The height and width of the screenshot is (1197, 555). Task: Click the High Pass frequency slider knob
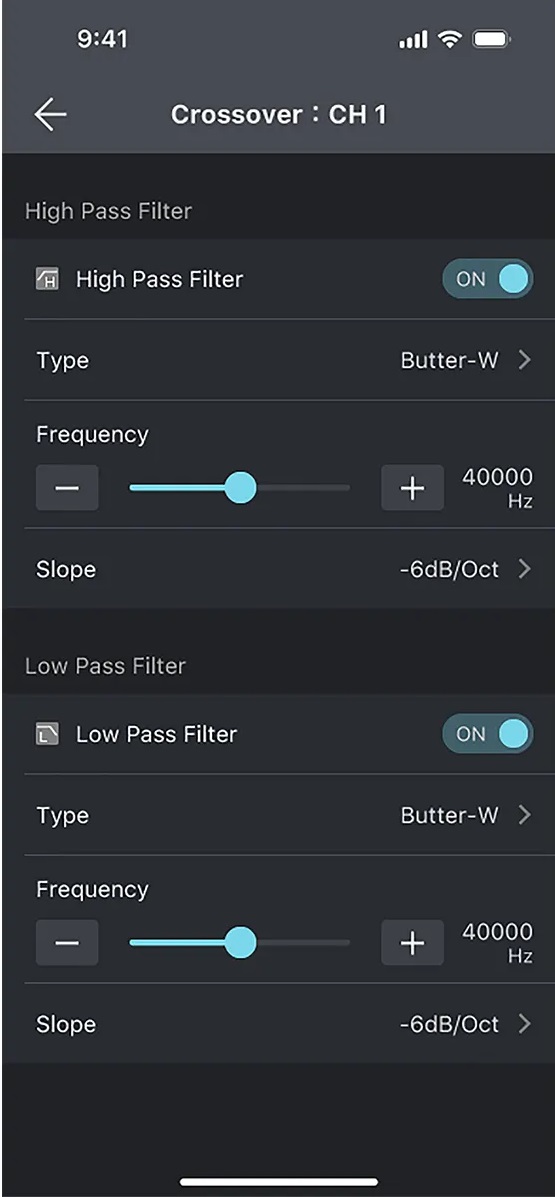240,487
